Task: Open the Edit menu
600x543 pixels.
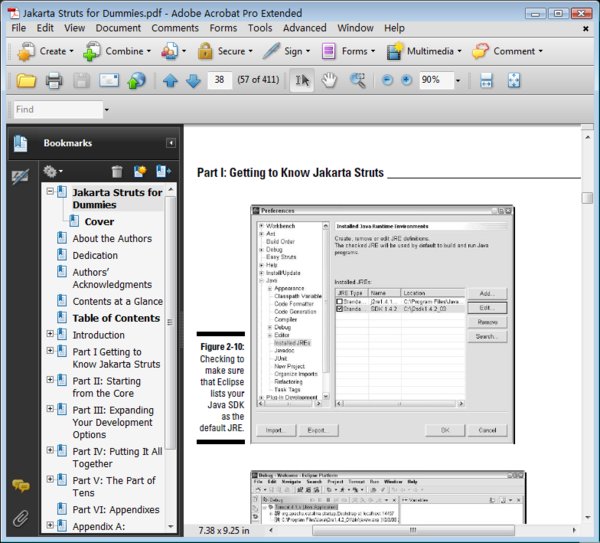Action: click(x=45, y=28)
